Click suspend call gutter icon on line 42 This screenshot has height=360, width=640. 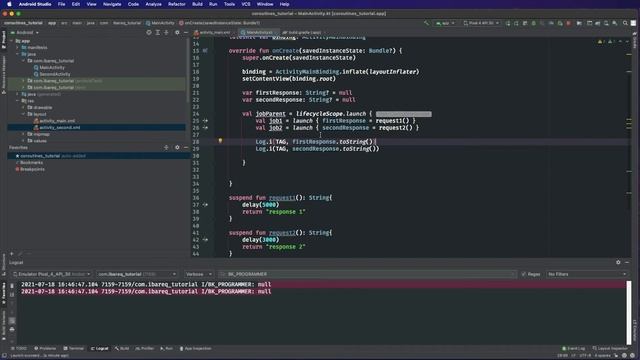(x=205, y=240)
